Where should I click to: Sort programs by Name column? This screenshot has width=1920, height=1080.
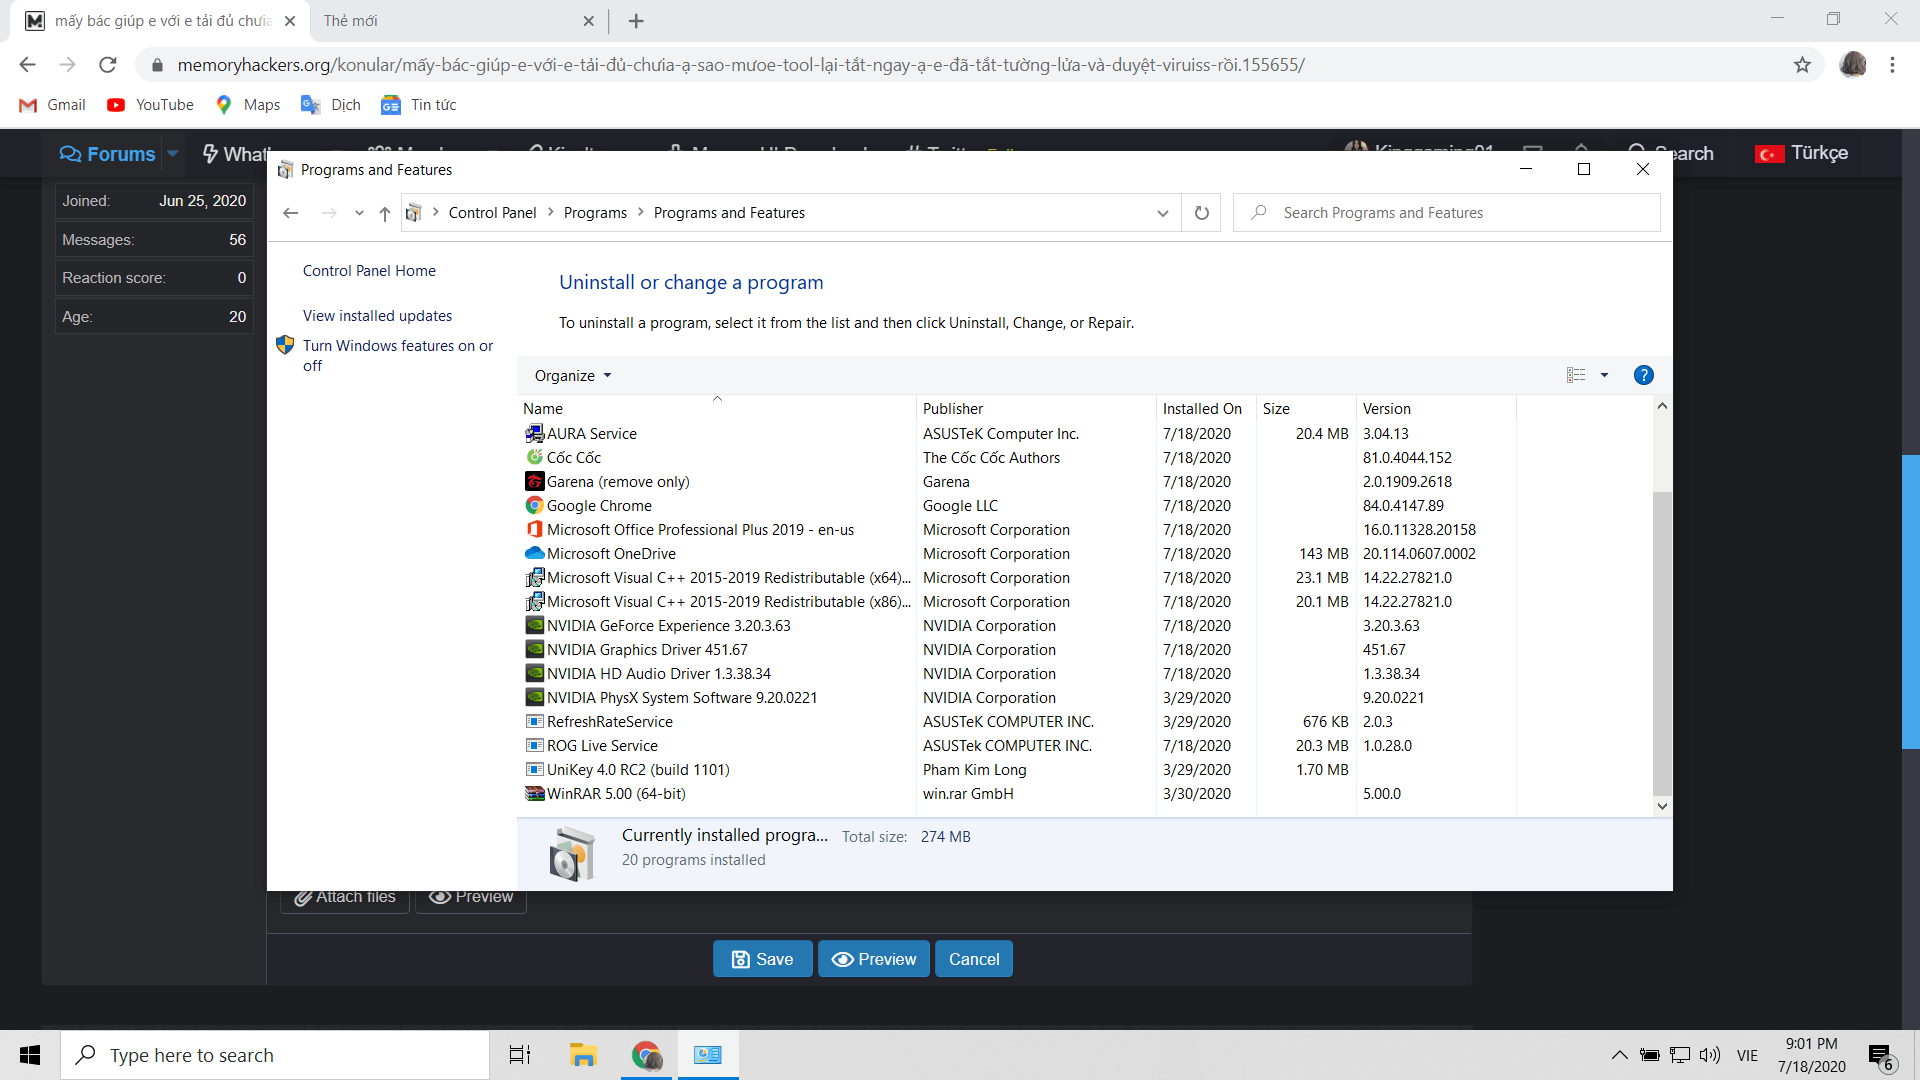[x=717, y=408]
